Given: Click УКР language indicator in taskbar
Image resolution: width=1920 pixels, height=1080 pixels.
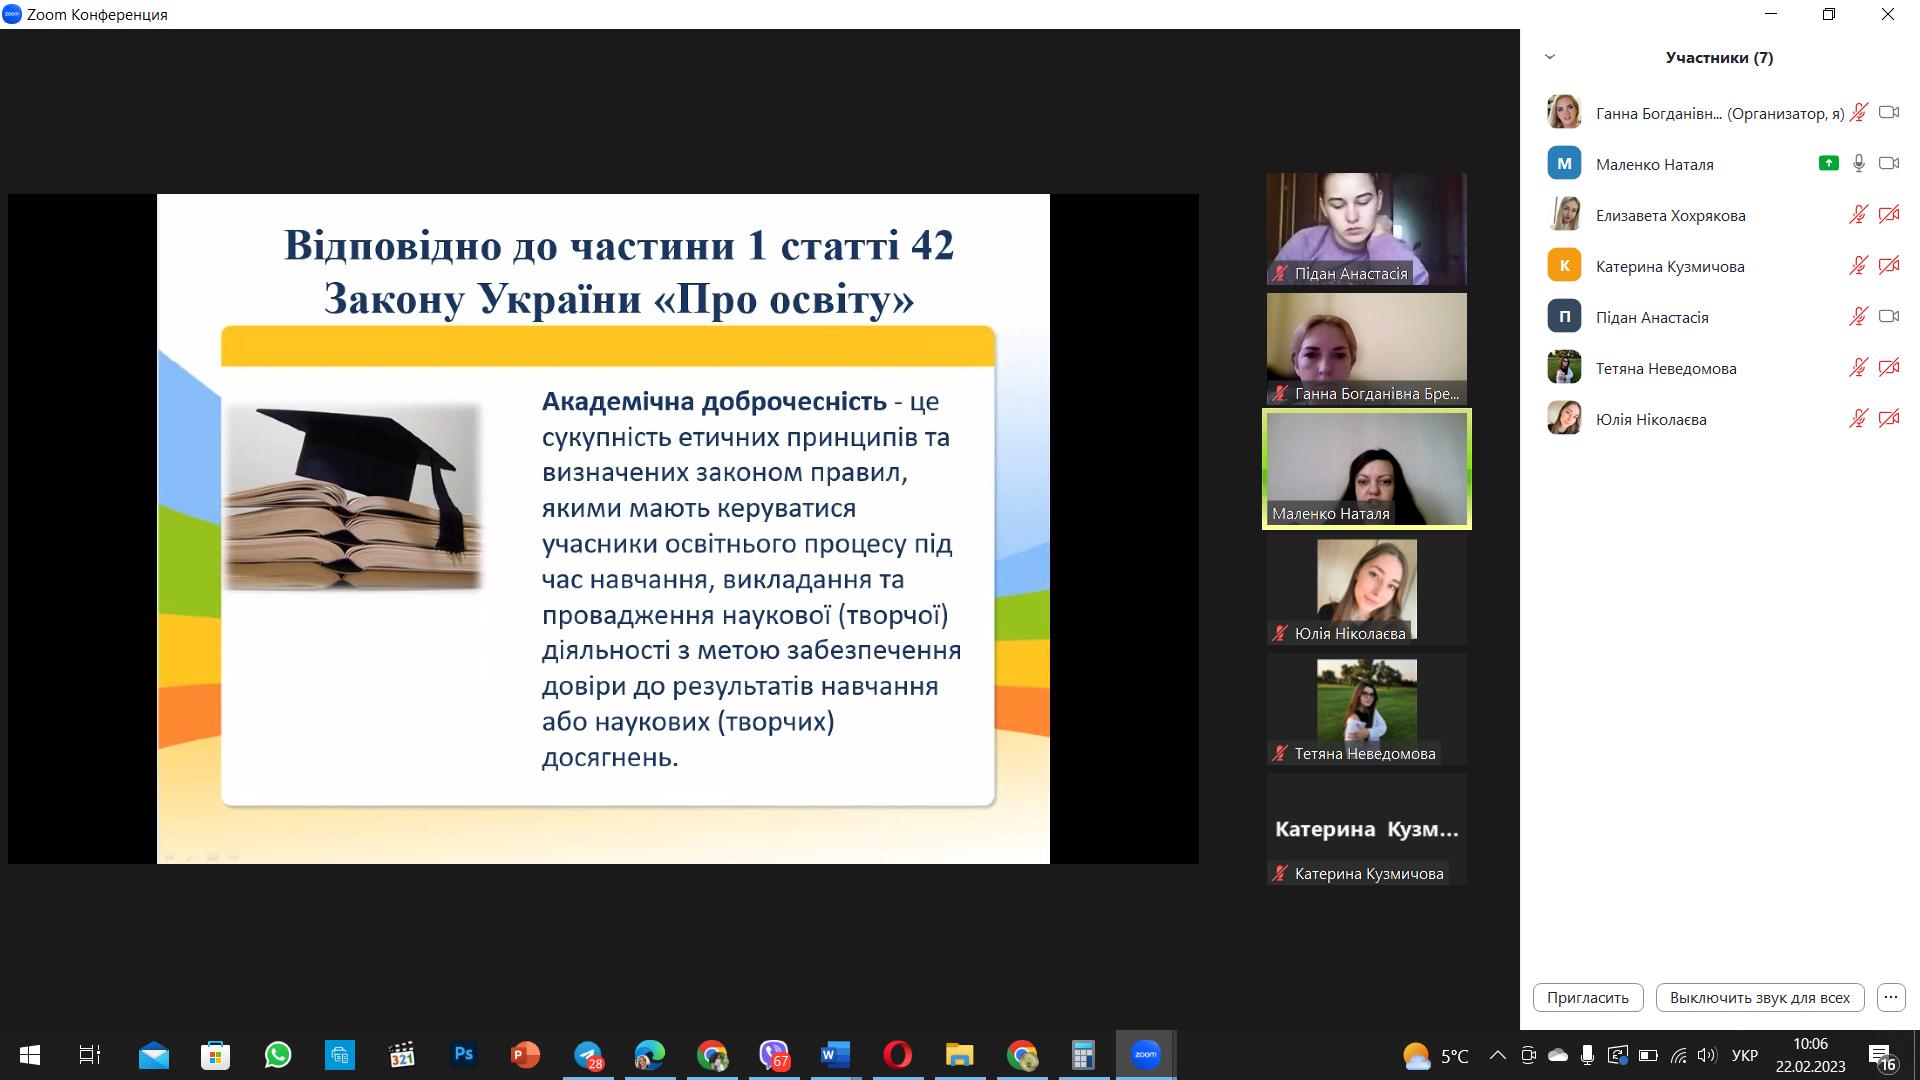Looking at the screenshot, I should pyautogui.click(x=1744, y=1055).
